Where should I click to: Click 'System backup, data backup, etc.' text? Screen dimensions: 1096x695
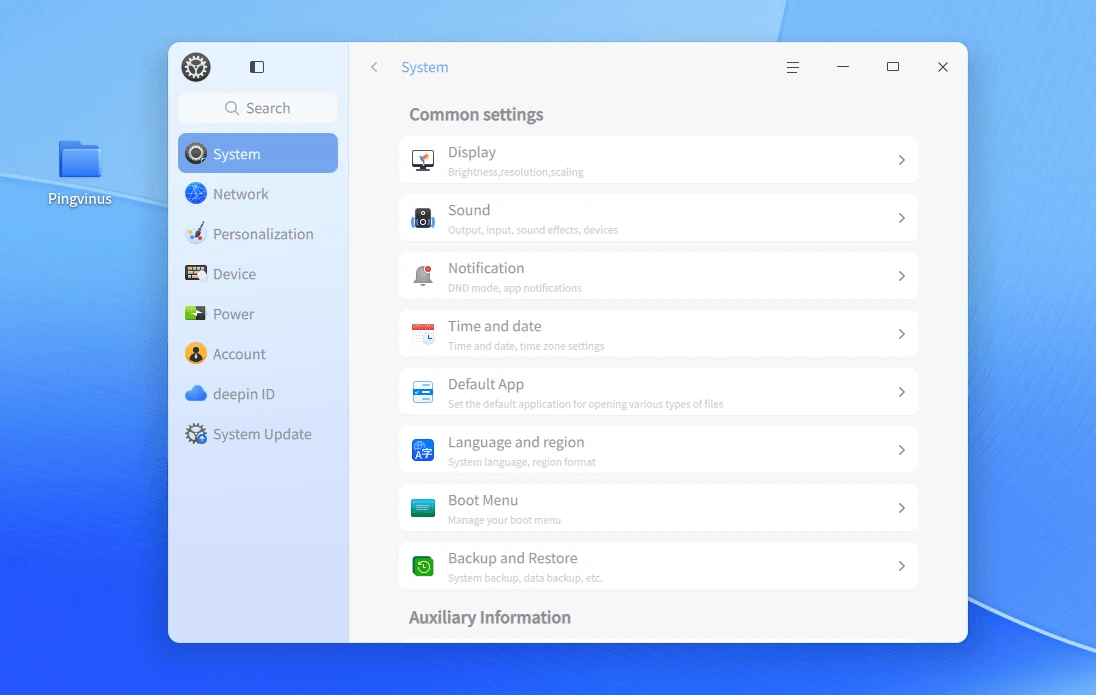coord(525,578)
